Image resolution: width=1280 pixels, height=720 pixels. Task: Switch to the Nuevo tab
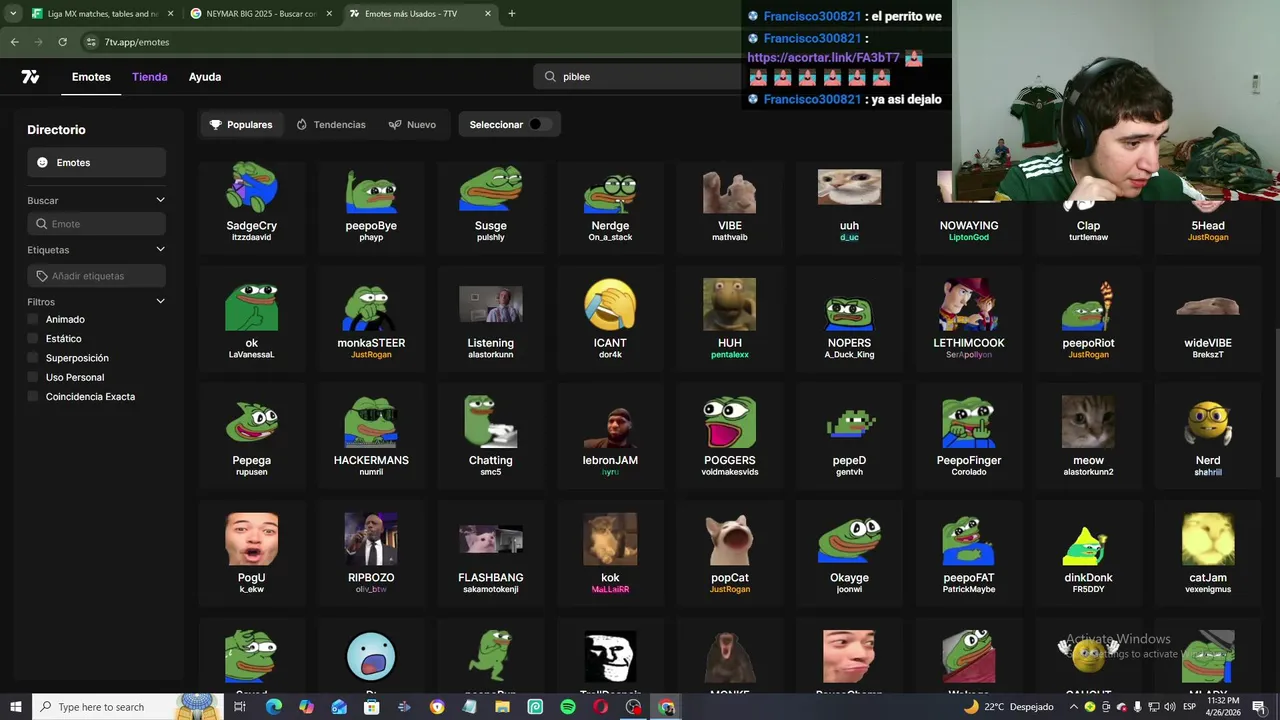[x=412, y=125]
